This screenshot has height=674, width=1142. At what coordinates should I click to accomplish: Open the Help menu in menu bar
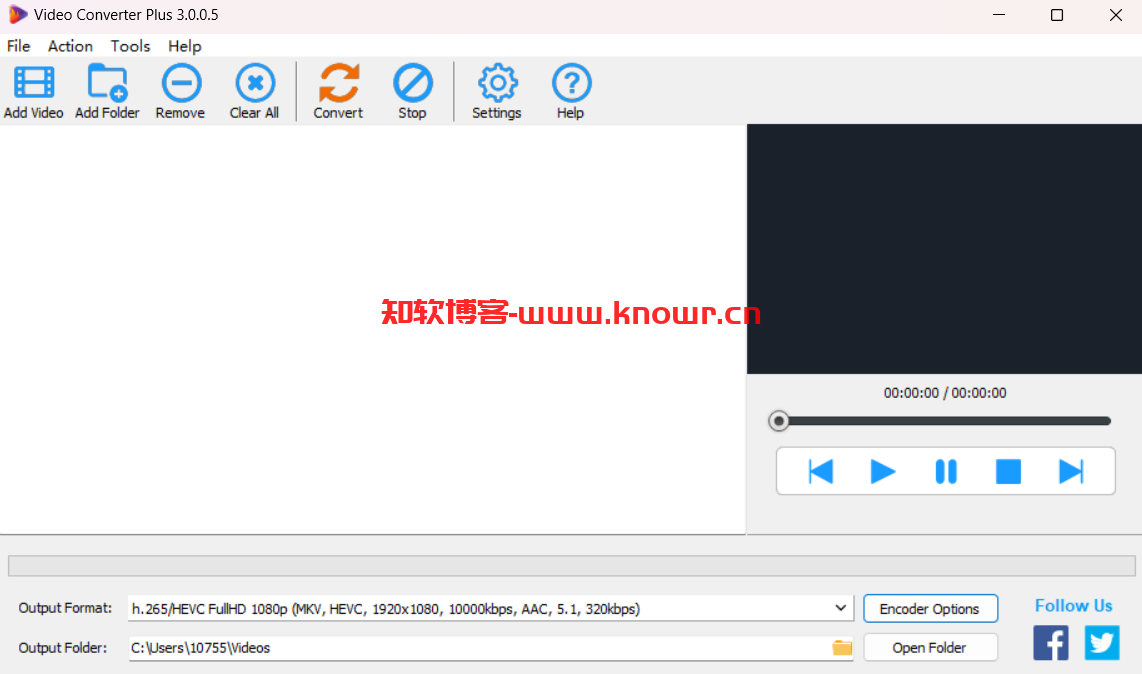coord(184,46)
